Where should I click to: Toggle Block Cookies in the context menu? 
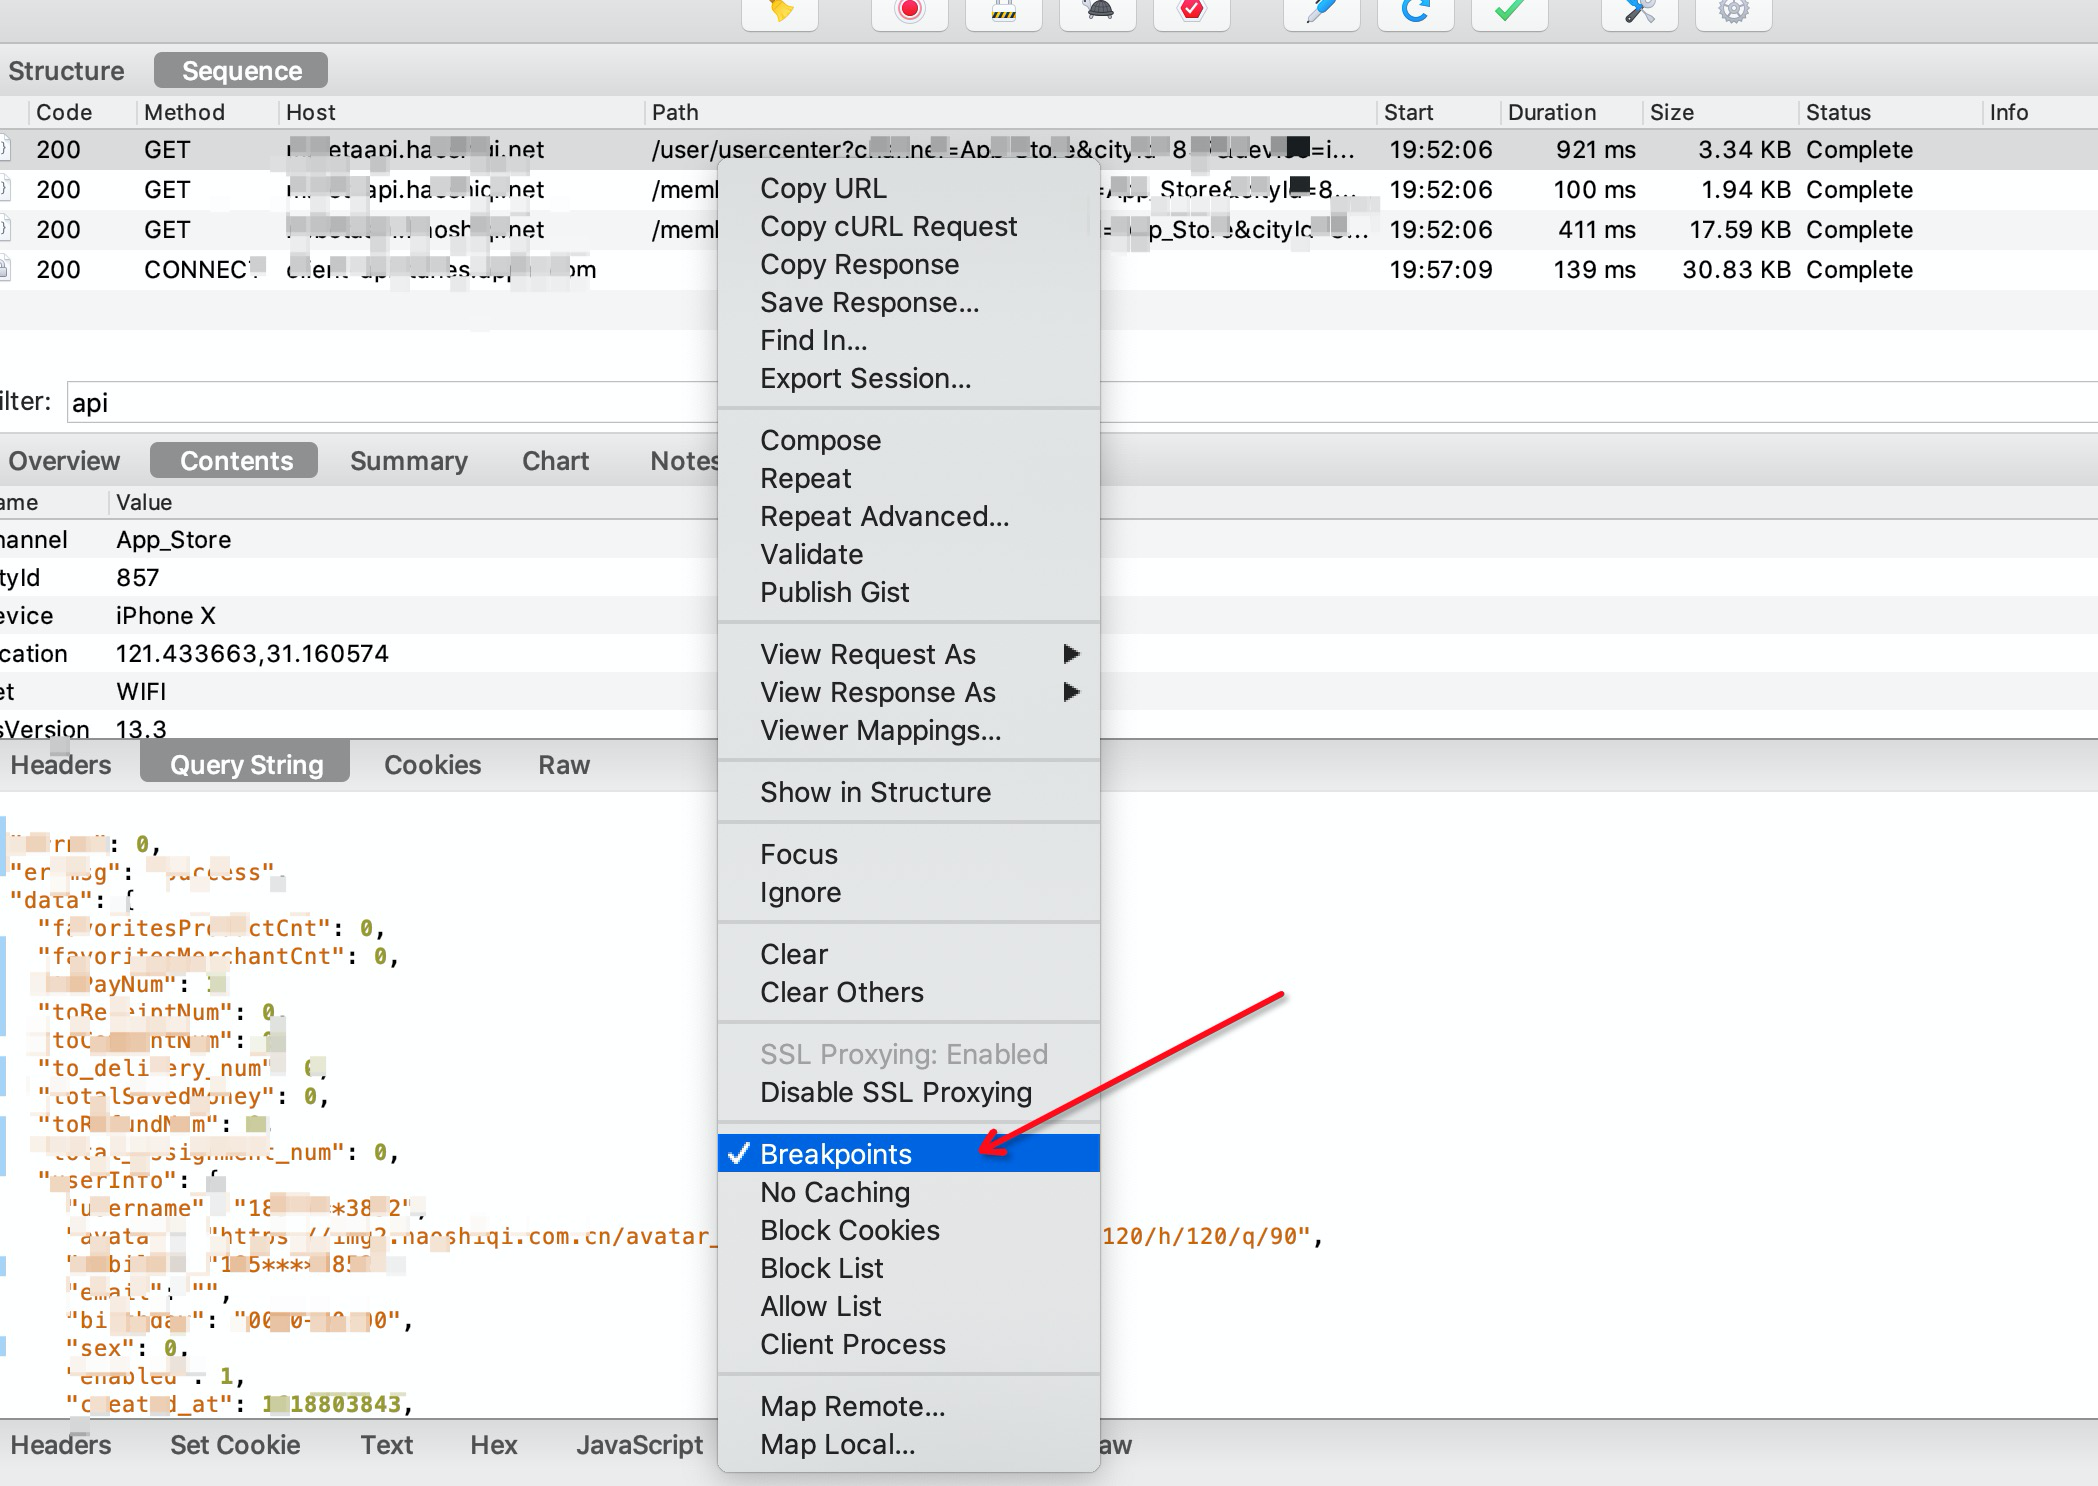coord(849,1230)
